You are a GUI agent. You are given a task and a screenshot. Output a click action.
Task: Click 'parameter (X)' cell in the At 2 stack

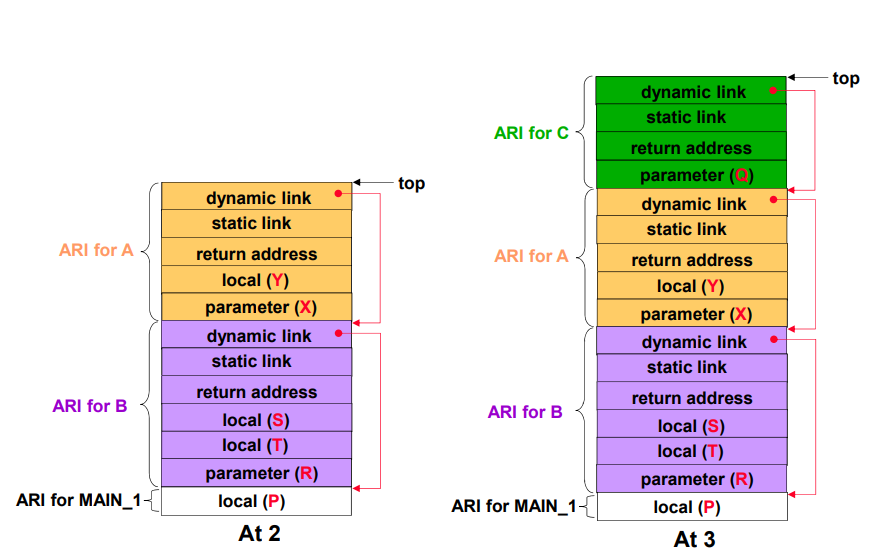tap(257, 306)
